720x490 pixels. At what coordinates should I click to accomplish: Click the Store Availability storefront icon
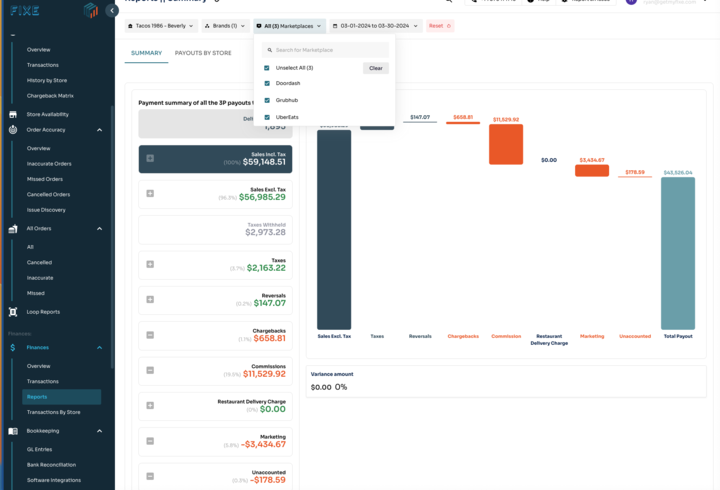13,115
